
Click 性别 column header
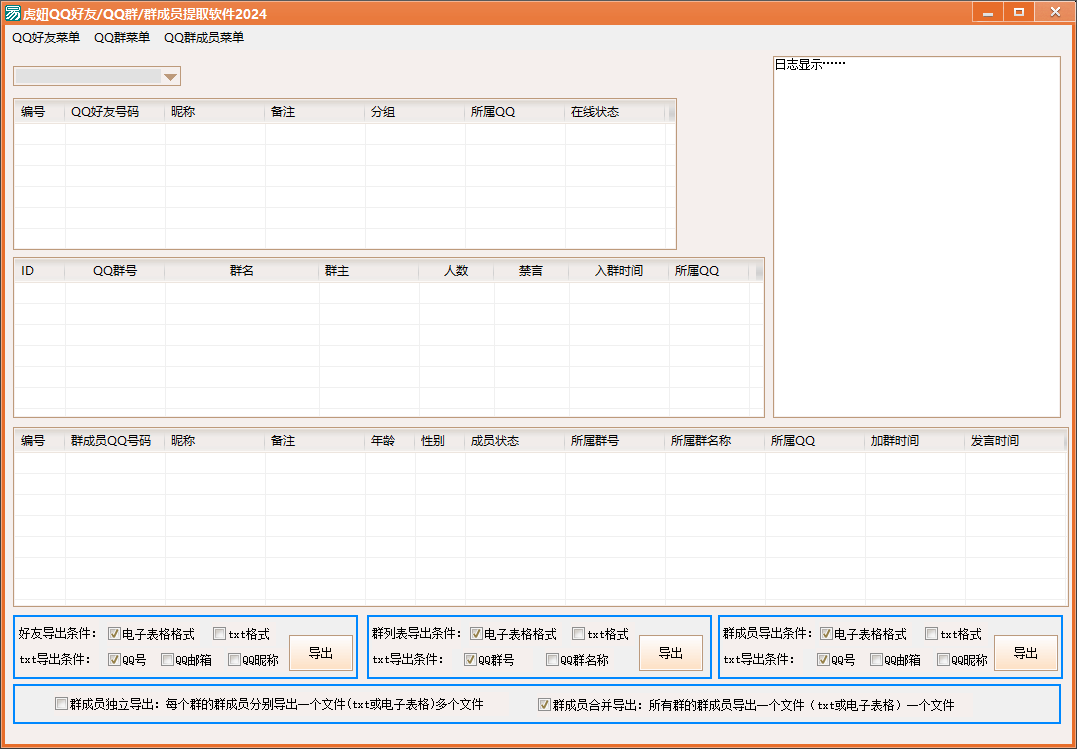440,441
